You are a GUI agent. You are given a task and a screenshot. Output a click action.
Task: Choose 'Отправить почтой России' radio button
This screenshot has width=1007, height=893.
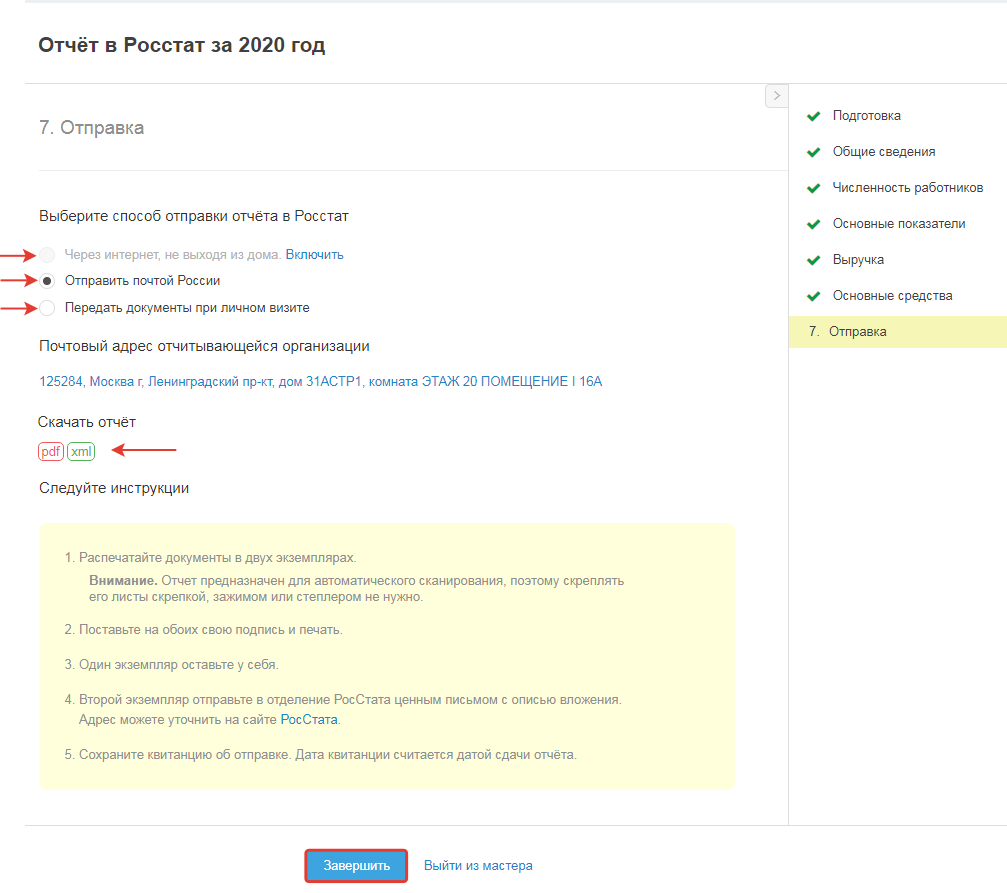[x=47, y=281]
